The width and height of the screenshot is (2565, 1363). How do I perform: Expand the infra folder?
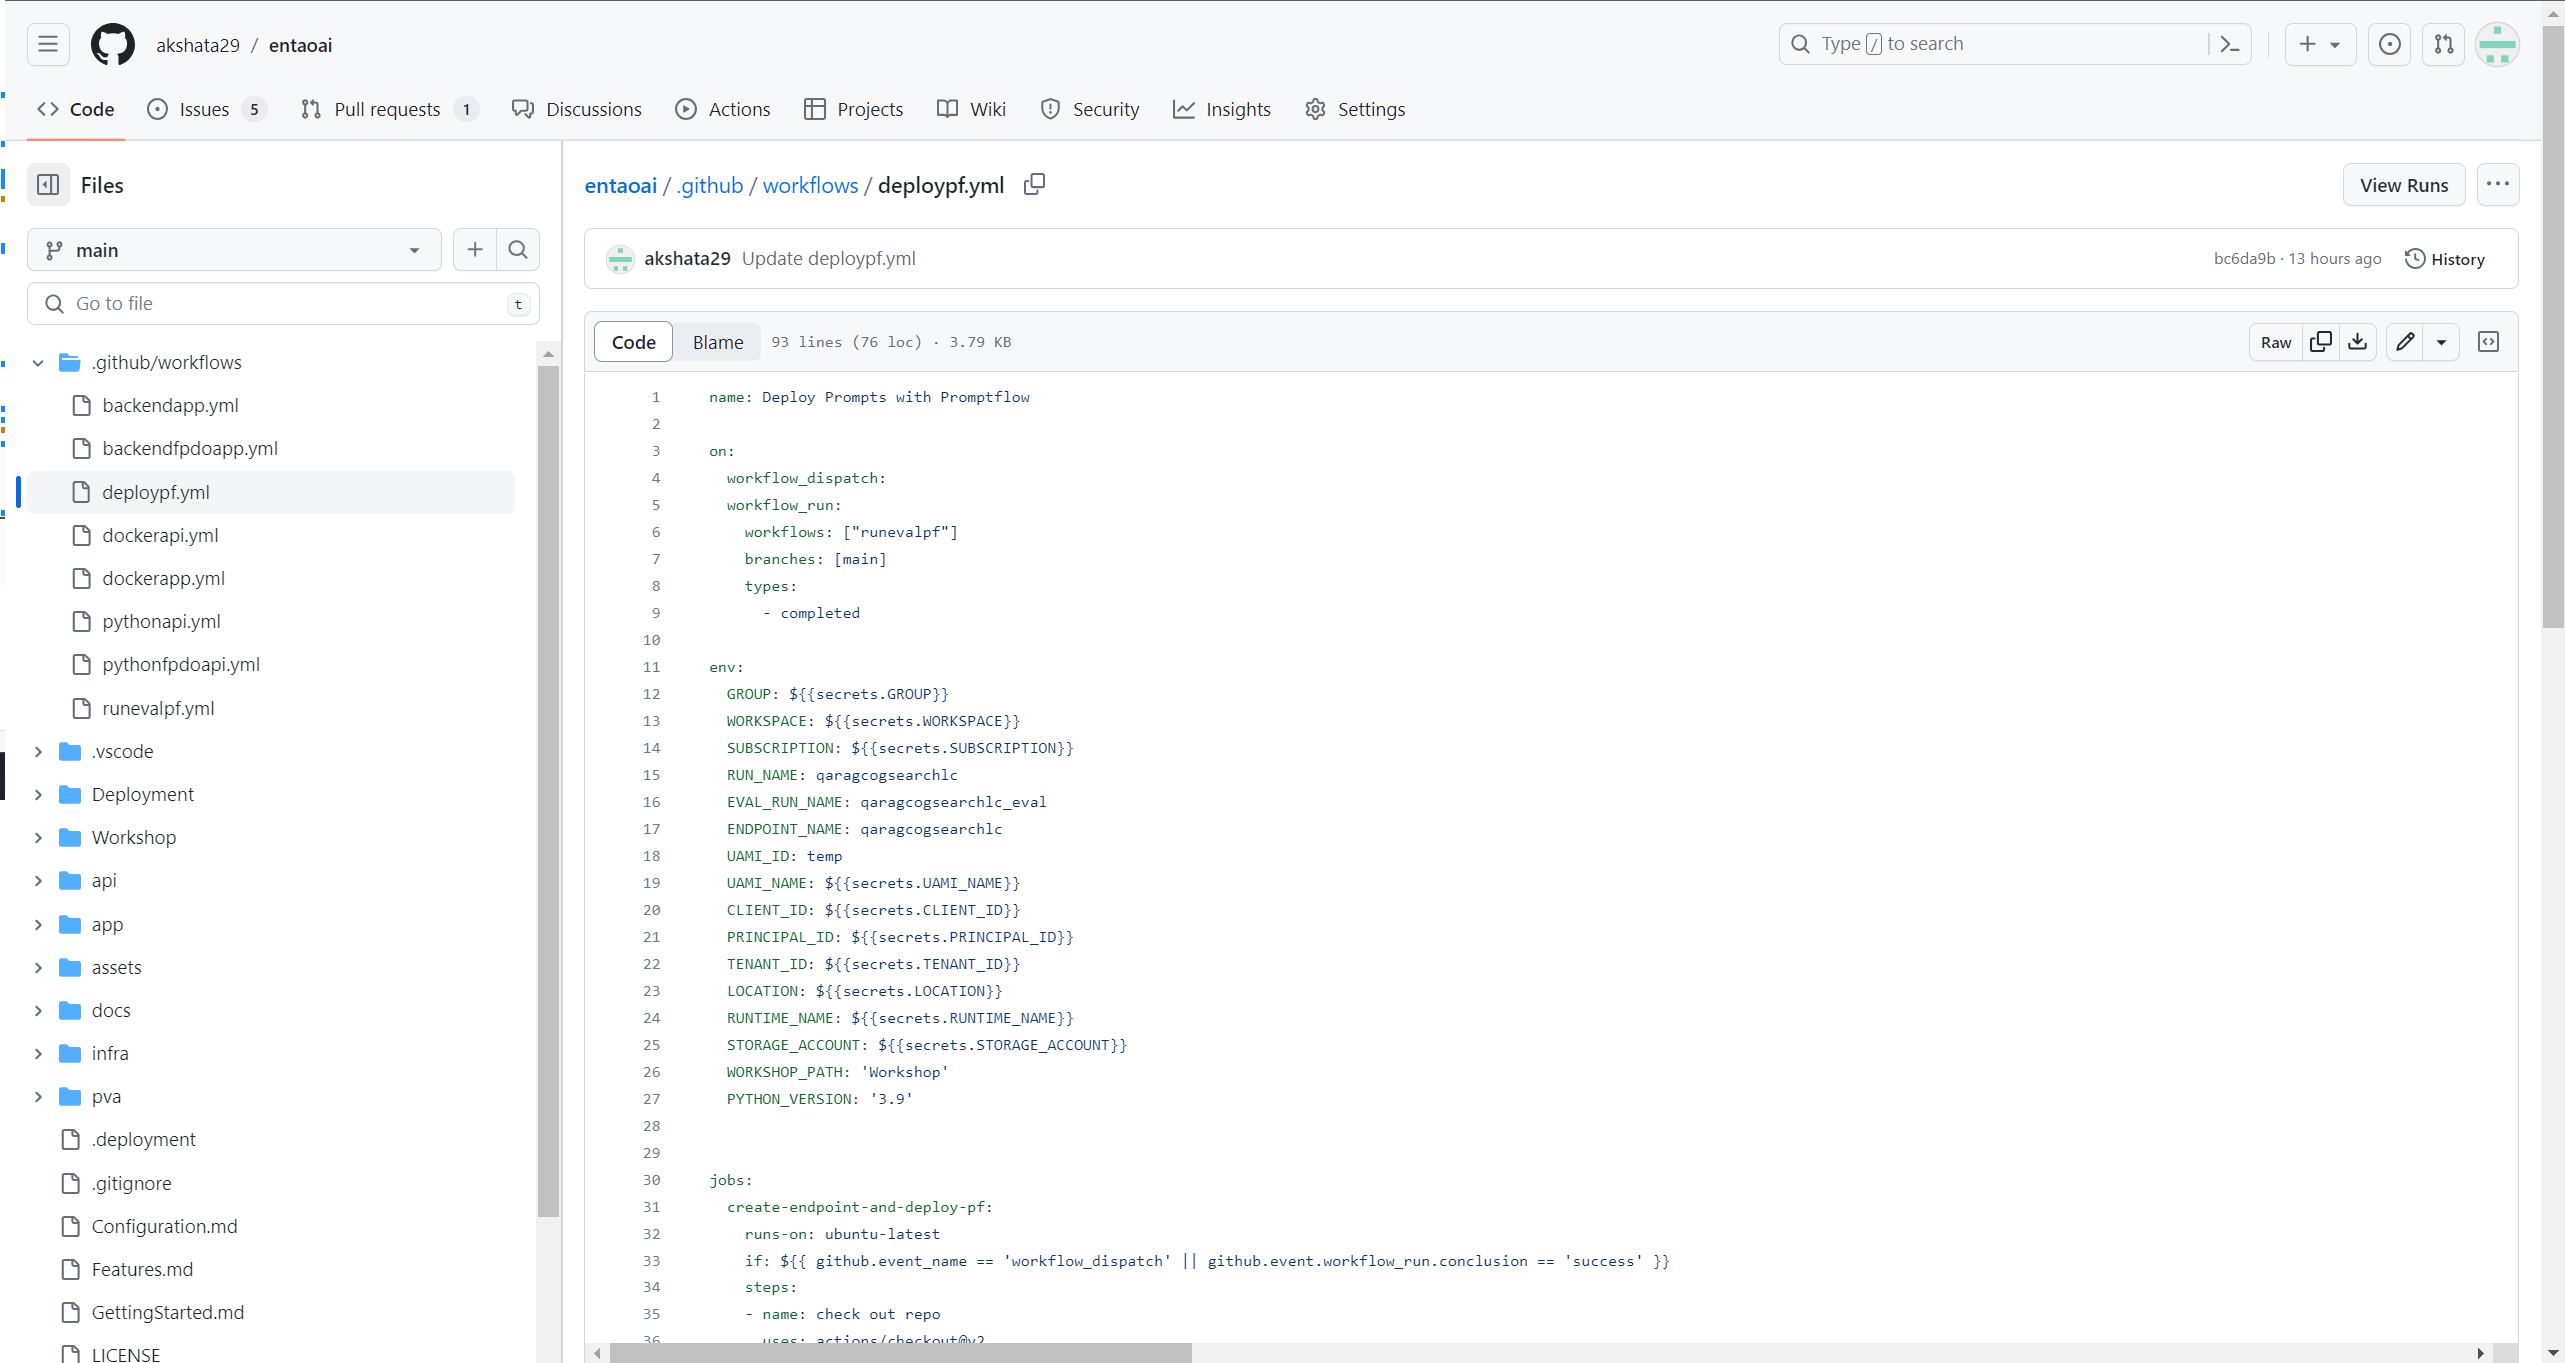click(x=38, y=1054)
